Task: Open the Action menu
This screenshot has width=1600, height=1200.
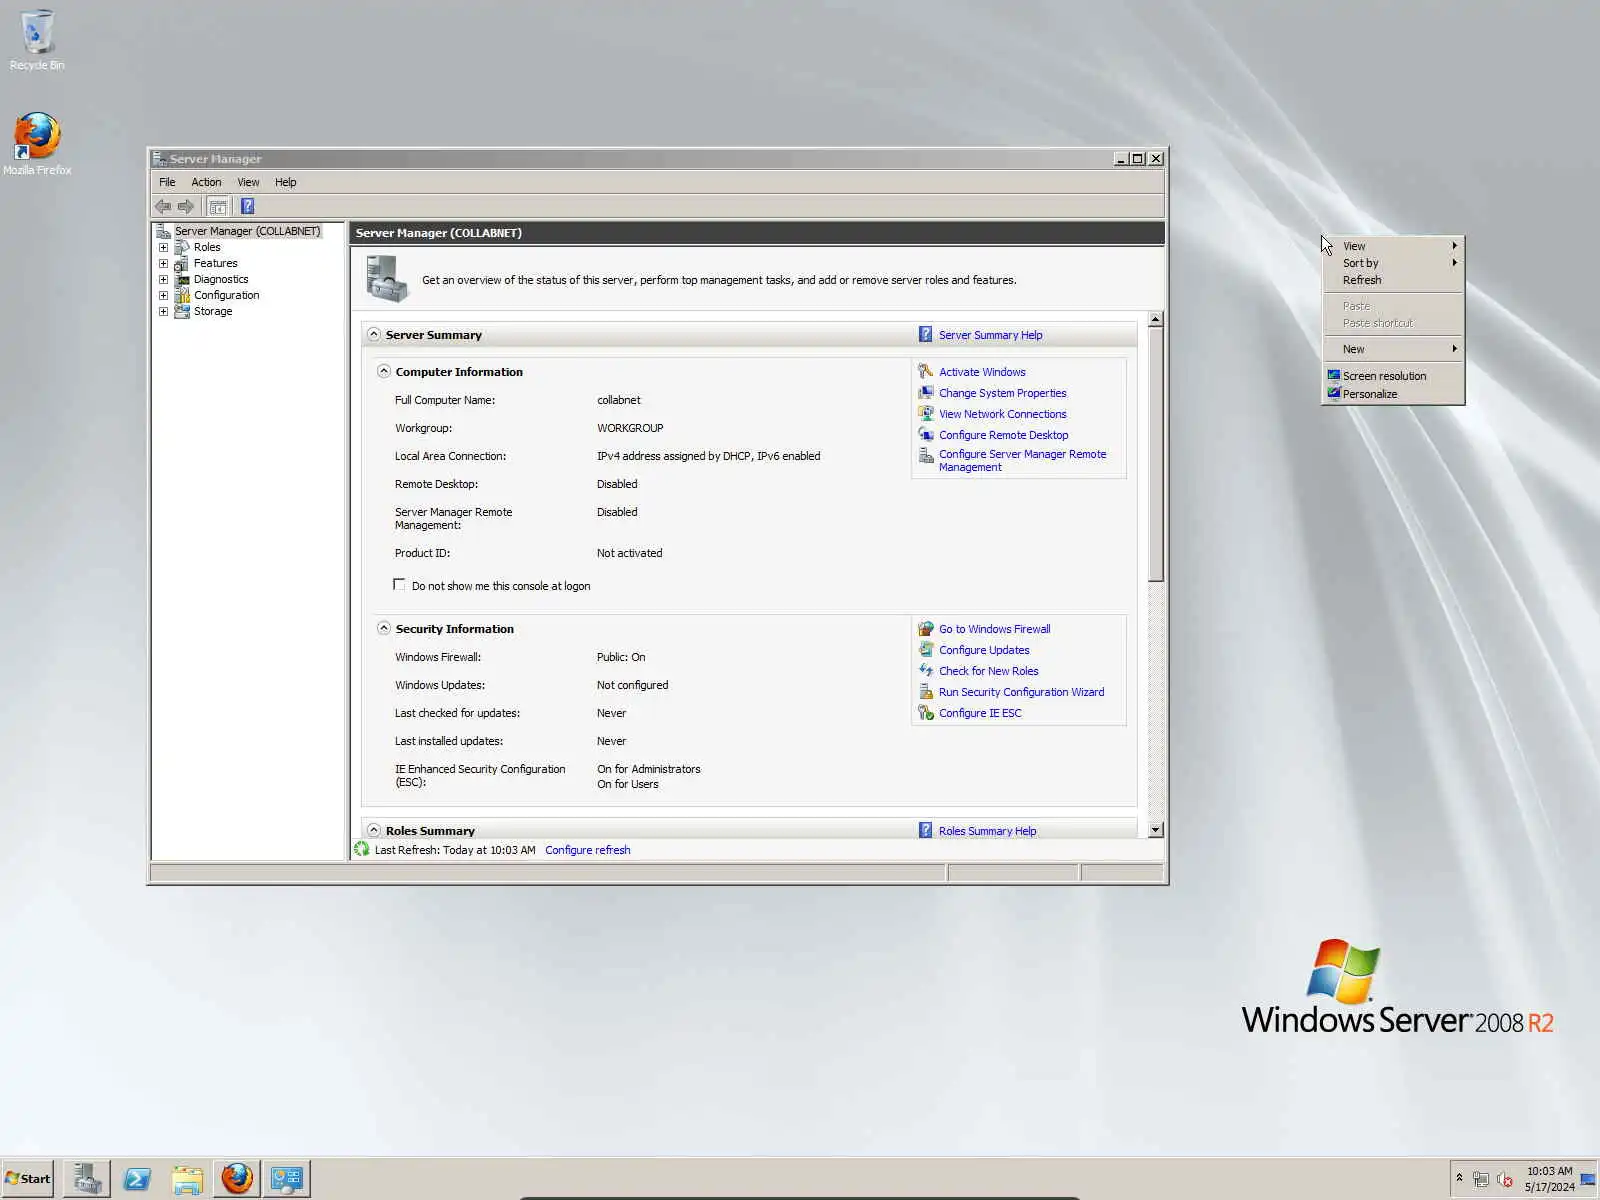Action: (206, 182)
